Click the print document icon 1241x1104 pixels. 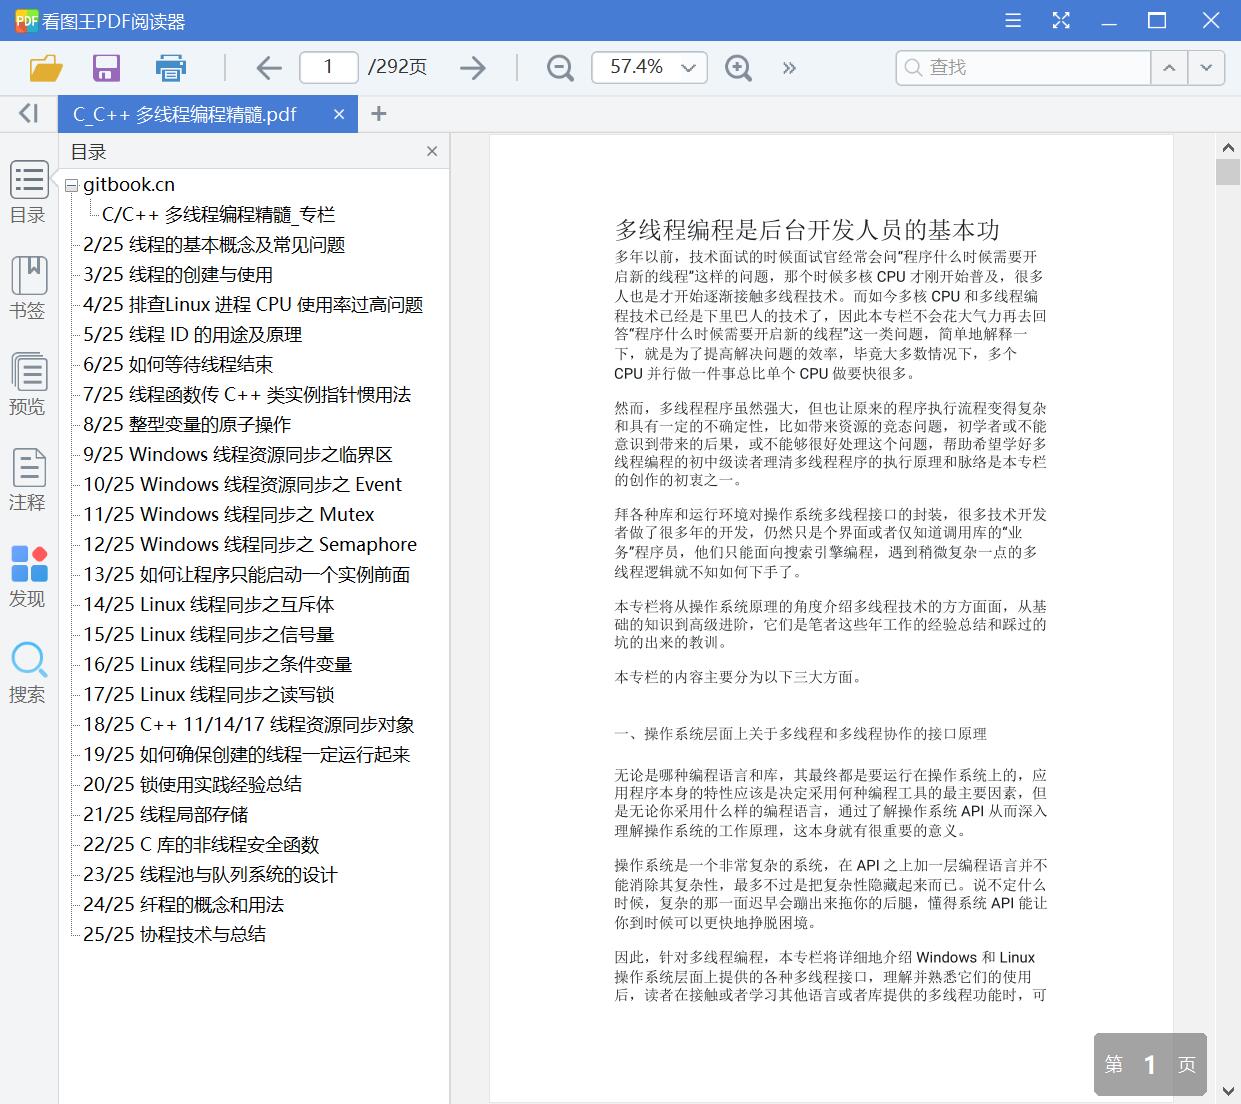(x=170, y=67)
